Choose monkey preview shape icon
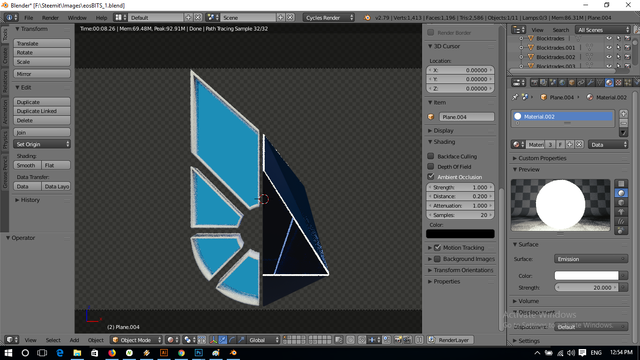This screenshot has height=360, width=640. click(621, 212)
